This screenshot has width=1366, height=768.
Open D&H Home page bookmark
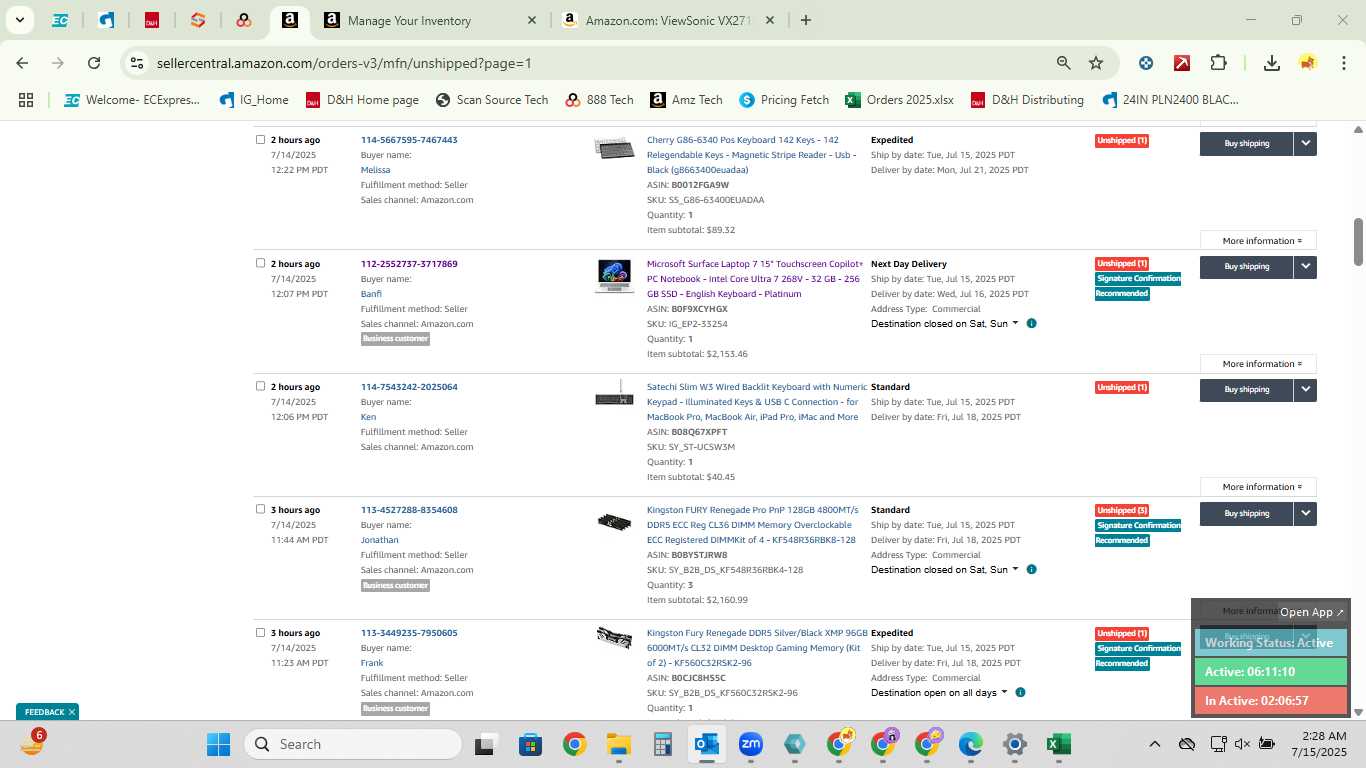pyautogui.click(x=362, y=100)
